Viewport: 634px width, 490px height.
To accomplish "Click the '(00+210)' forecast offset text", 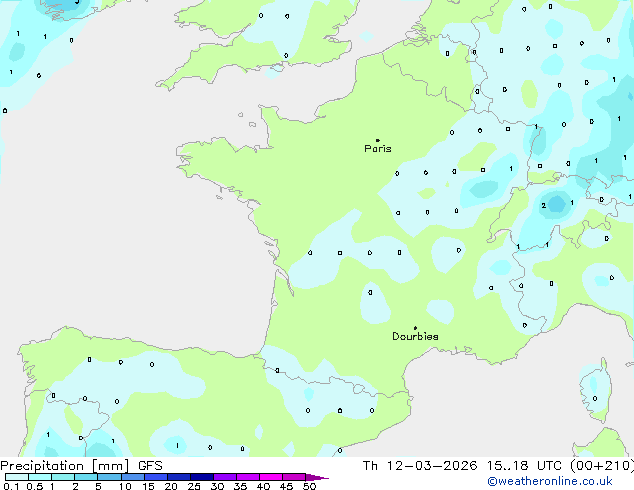I will click(602, 466).
